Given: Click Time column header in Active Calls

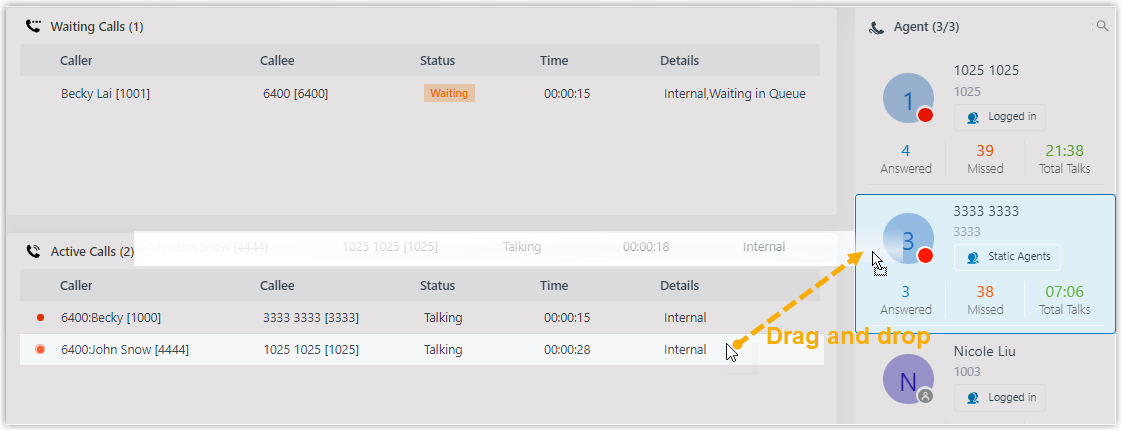Looking at the screenshot, I should click(x=554, y=286).
